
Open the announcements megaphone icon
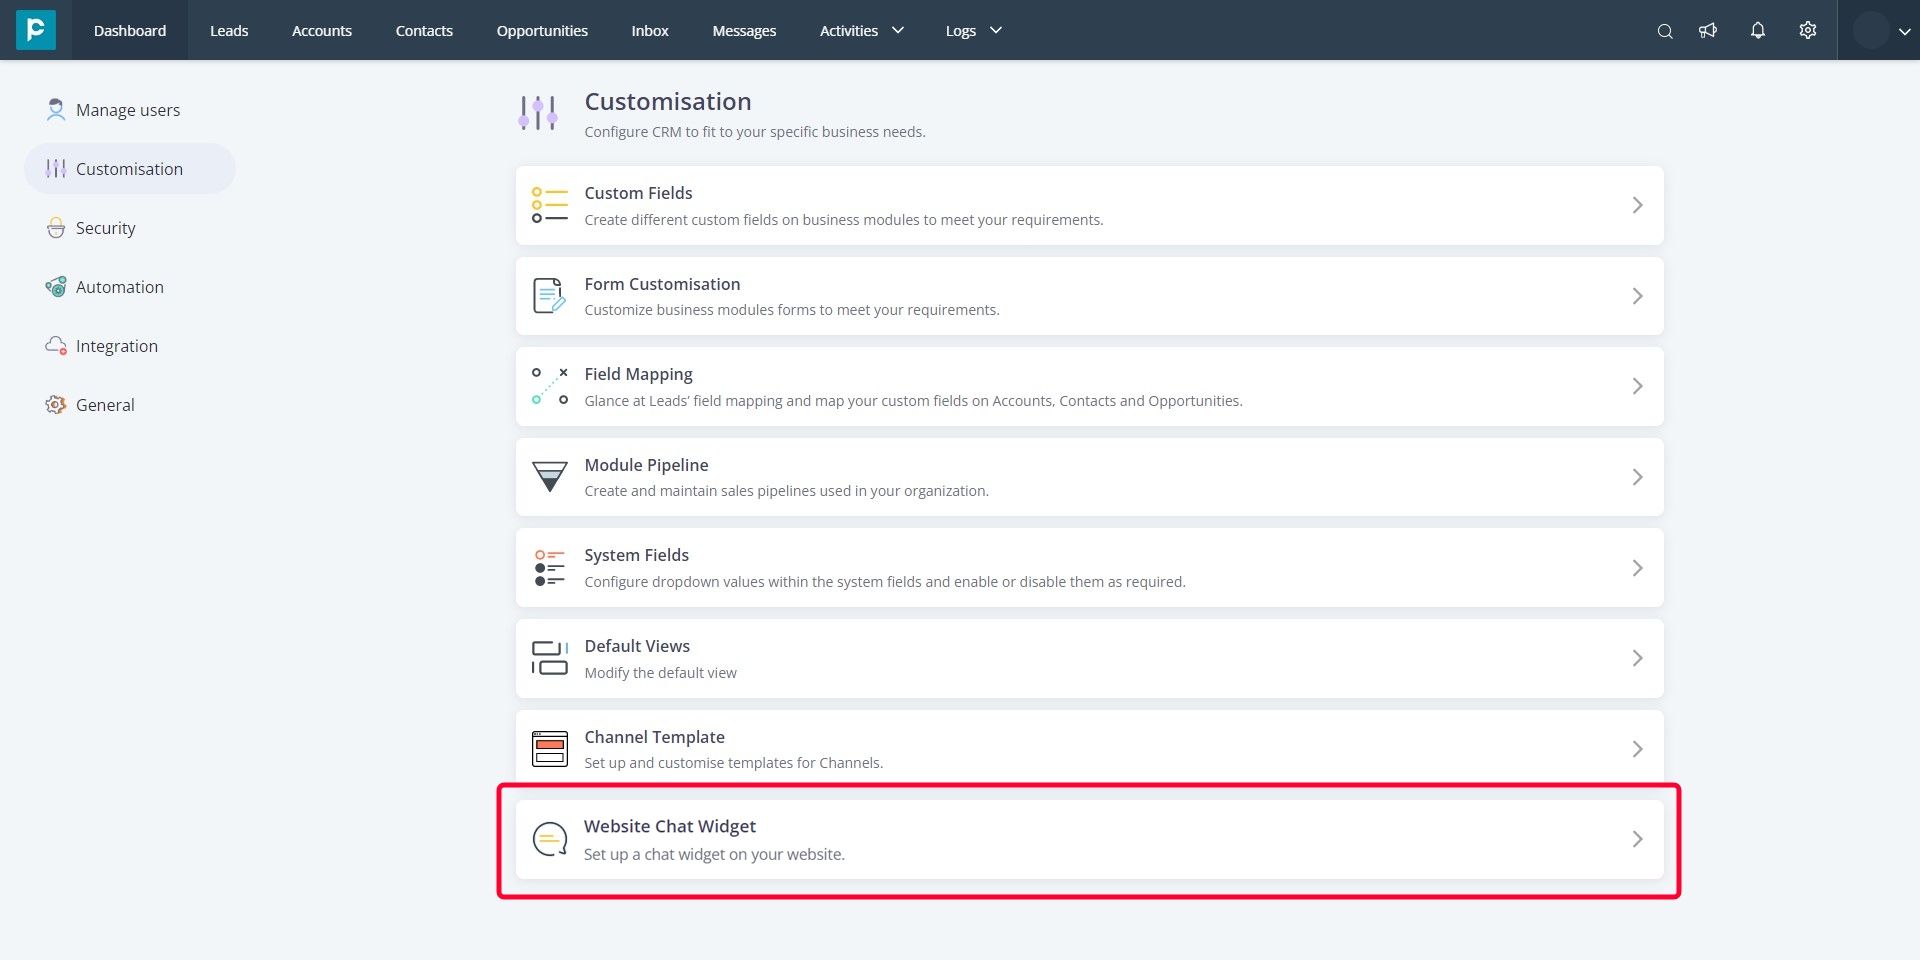pos(1708,30)
